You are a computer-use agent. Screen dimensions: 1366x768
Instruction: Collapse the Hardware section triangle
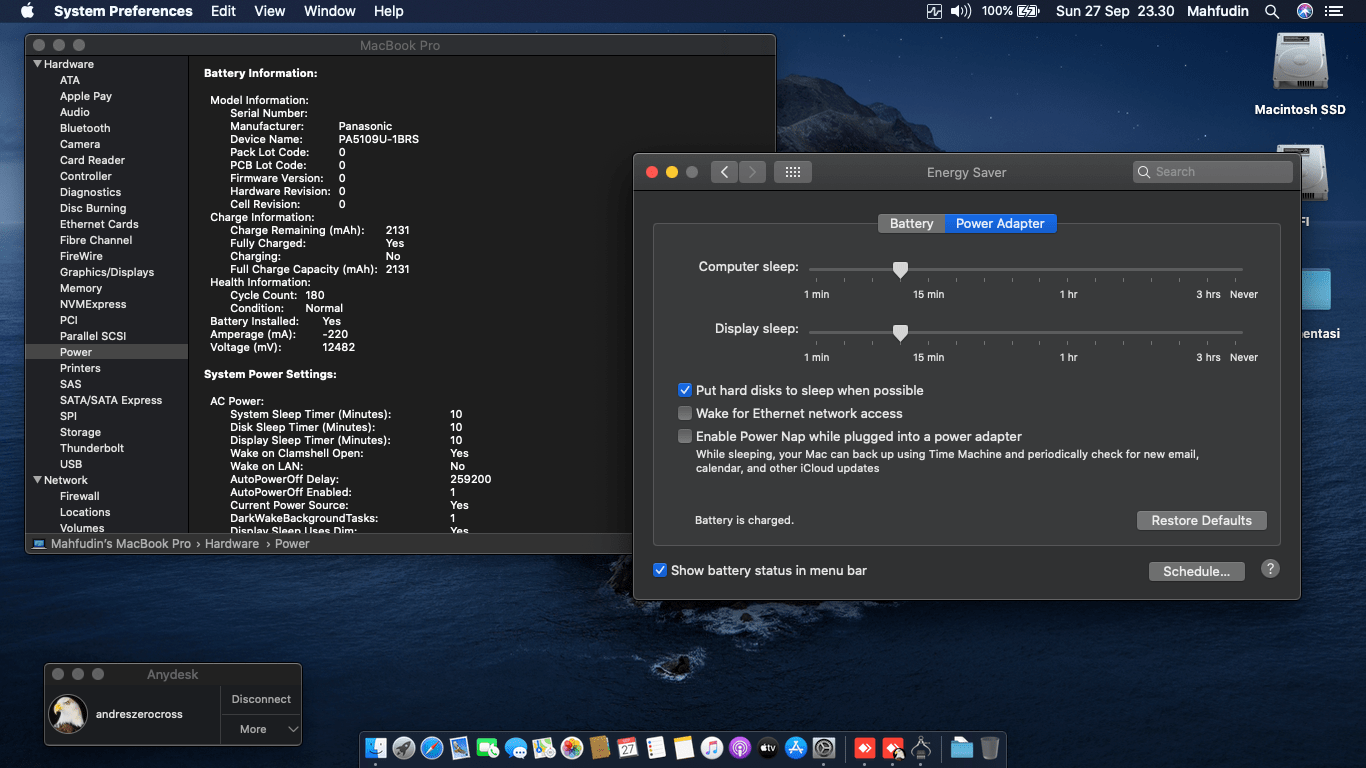coord(38,64)
